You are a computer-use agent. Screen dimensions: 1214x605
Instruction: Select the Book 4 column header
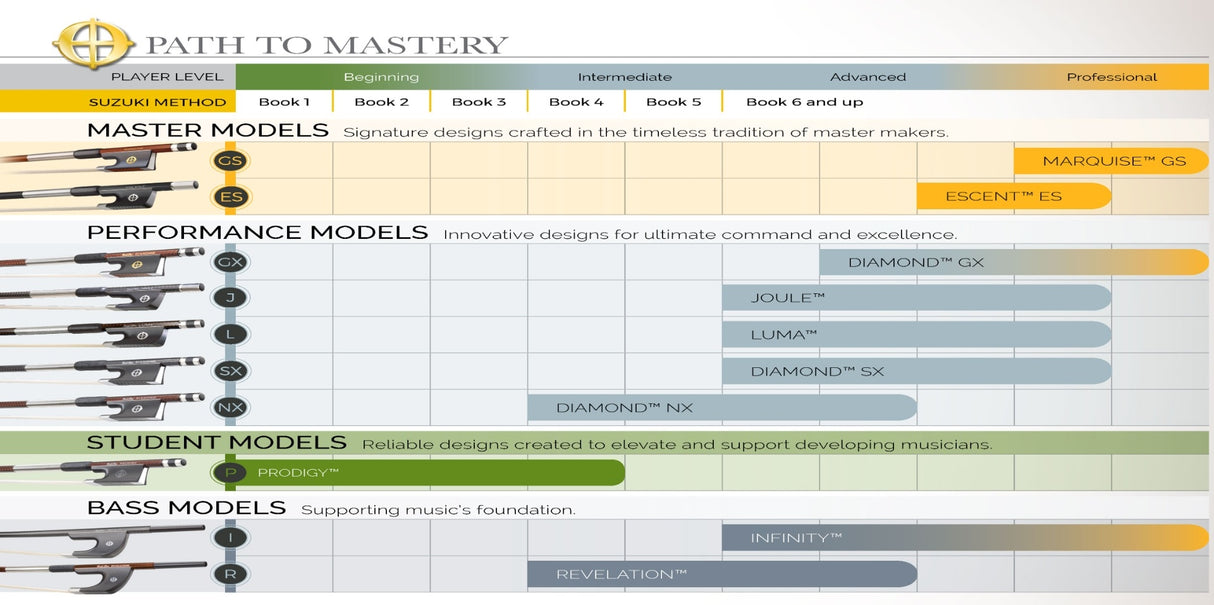[x=576, y=102]
